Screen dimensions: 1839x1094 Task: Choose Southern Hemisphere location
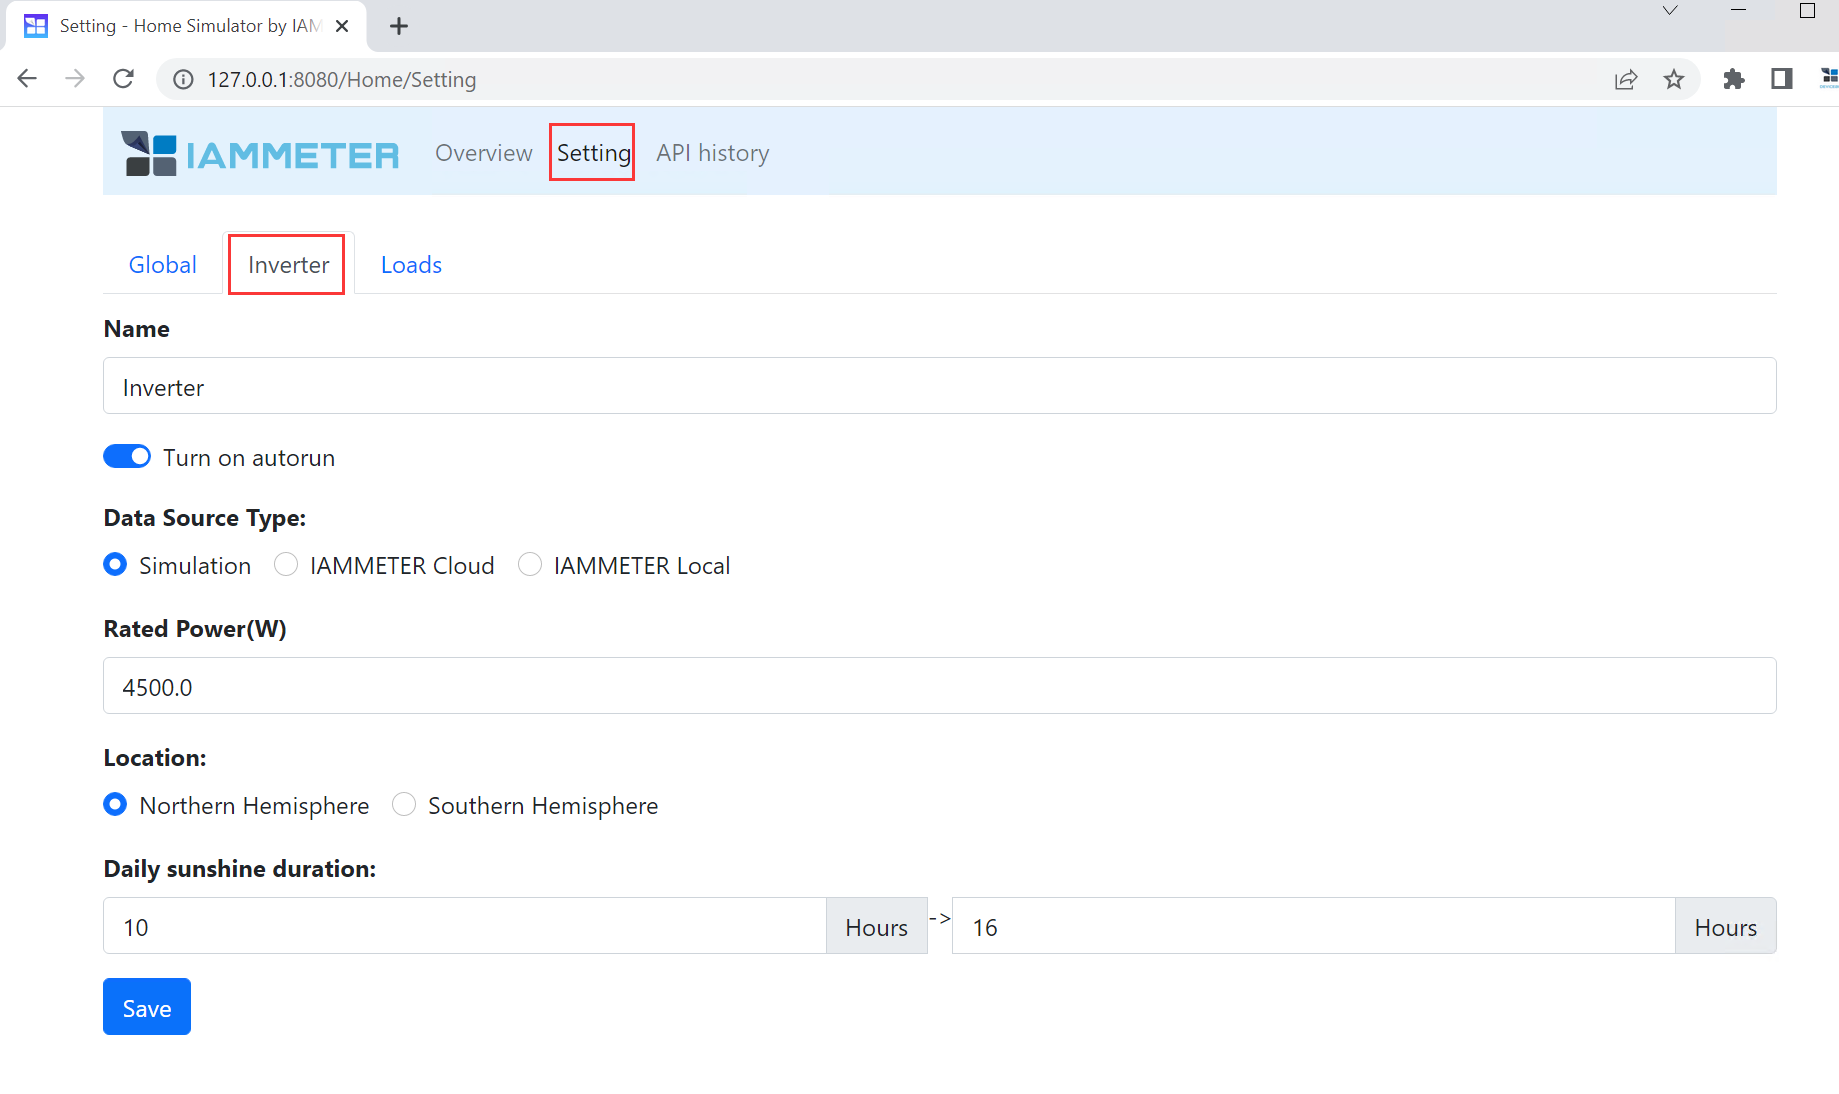tap(404, 805)
